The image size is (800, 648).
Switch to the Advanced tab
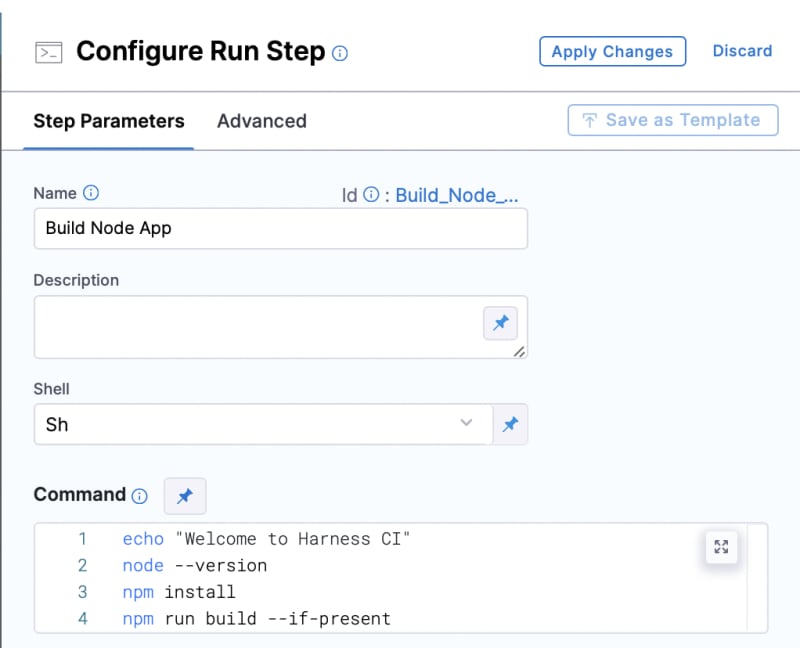(x=262, y=121)
